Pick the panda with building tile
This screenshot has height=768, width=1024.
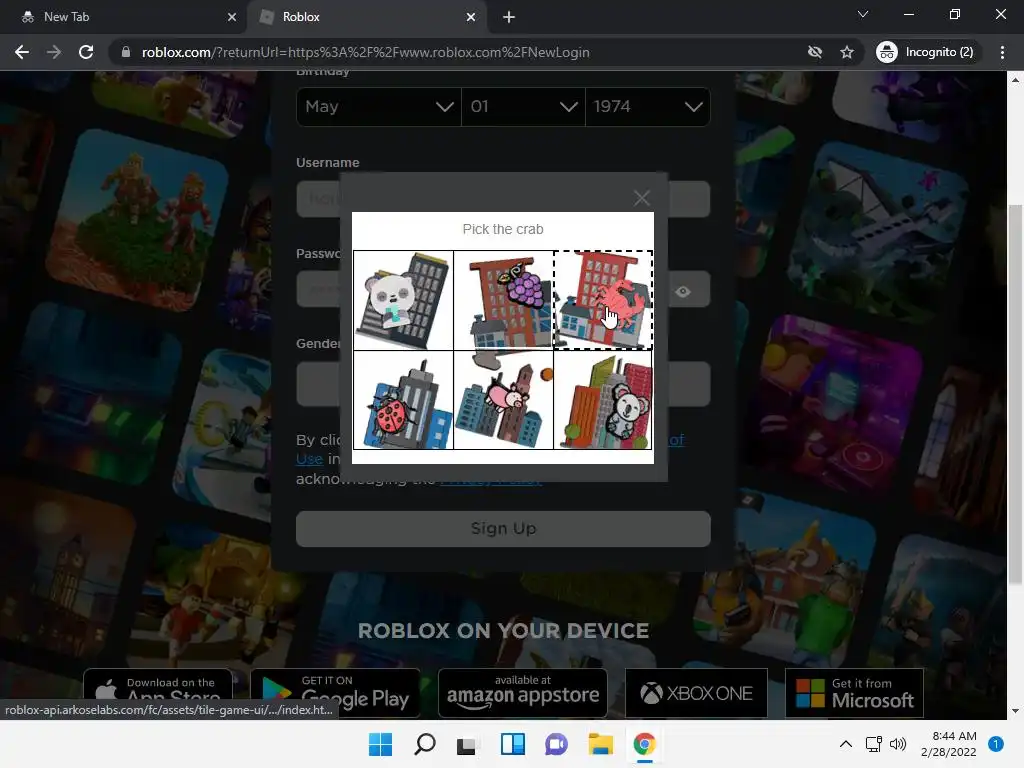(404, 300)
